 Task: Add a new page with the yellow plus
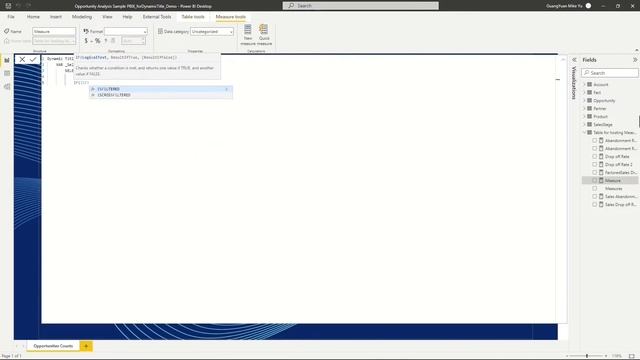86,346
